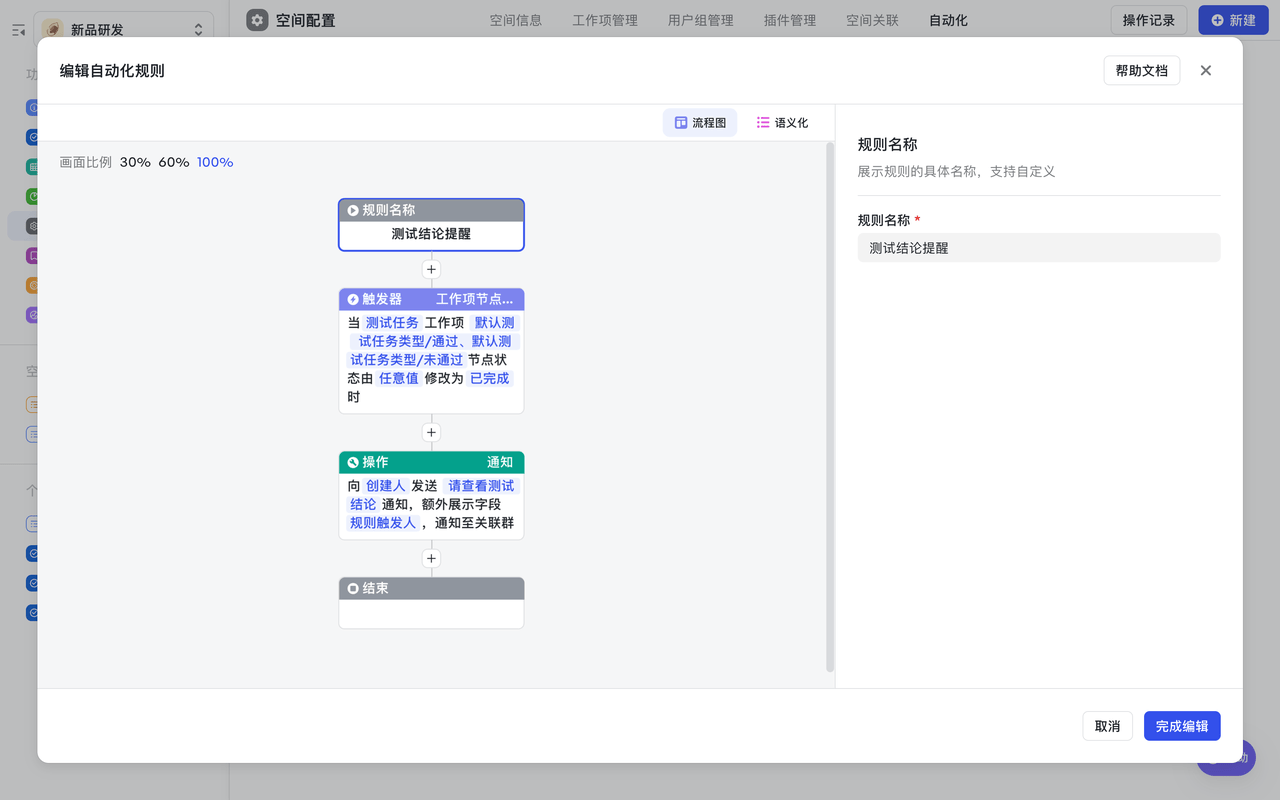Click the 取消 button
The width and height of the screenshot is (1280, 800).
coord(1107,726)
